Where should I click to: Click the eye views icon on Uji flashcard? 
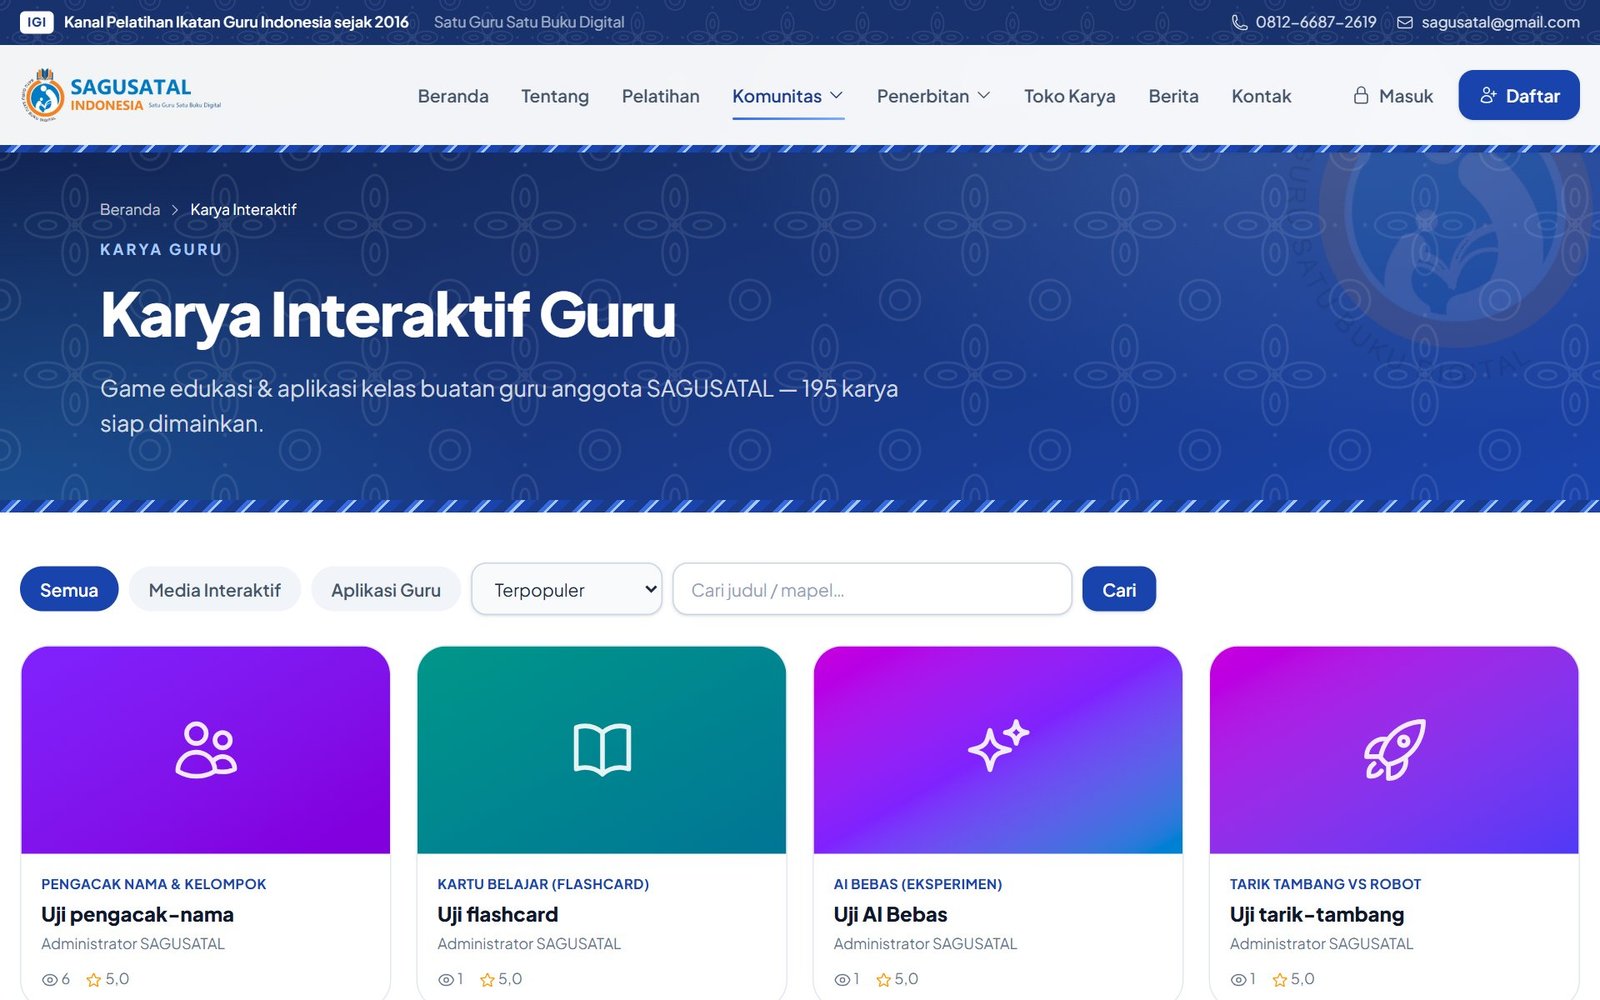[x=446, y=980]
